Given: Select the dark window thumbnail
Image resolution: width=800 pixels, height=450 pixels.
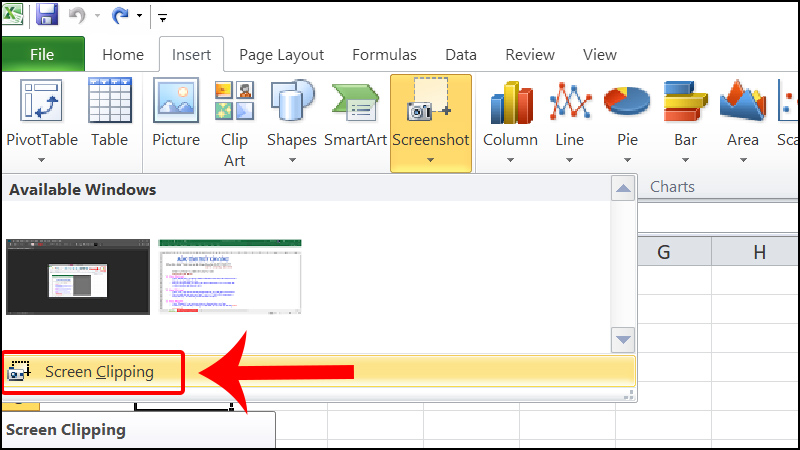Looking at the screenshot, I should 78,277.
